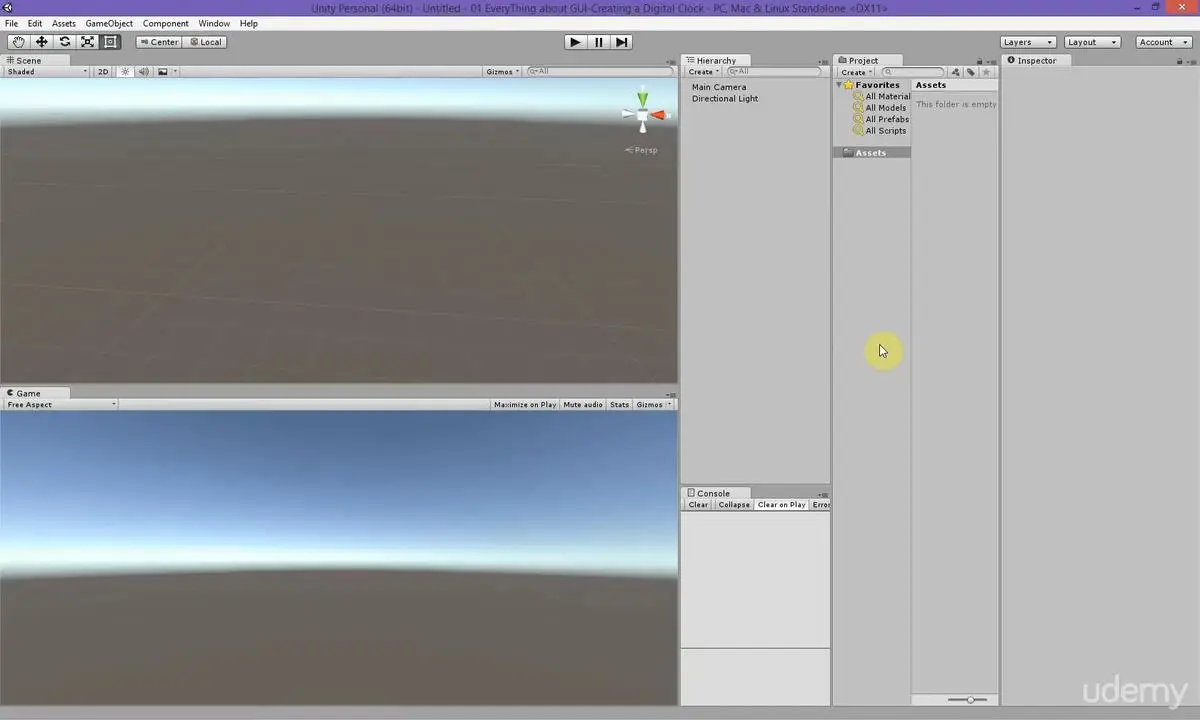The width and height of the screenshot is (1200, 720).
Task: Select the Rotate tool
Action: click(64, 42)
